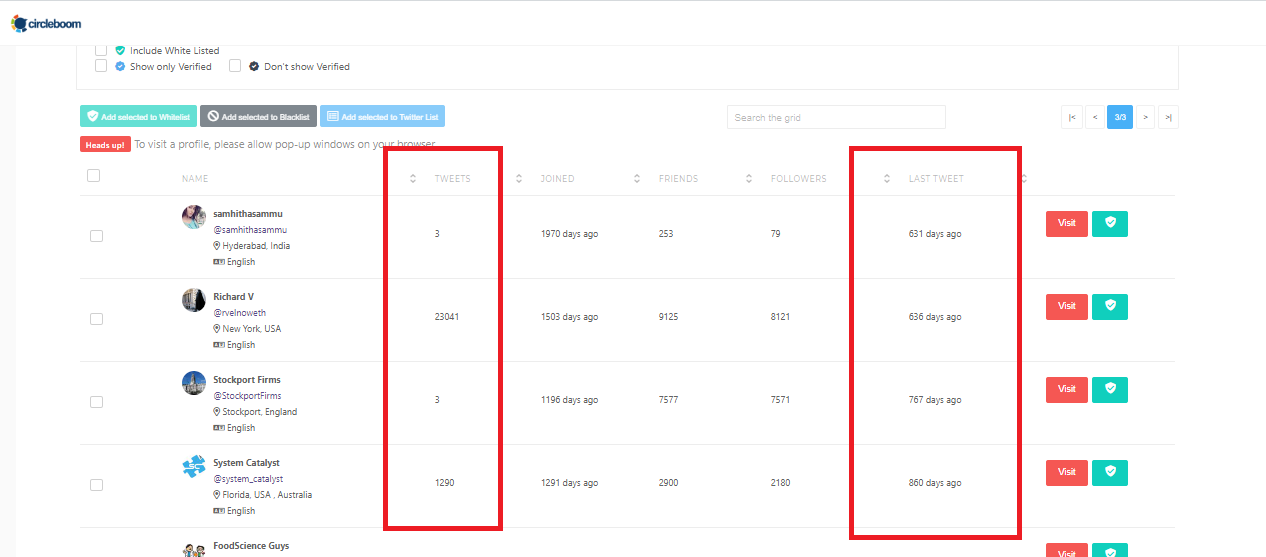Visit Stockport Firms' profile
This screenshot has width=1266, height=557.
pos(1067,390)
